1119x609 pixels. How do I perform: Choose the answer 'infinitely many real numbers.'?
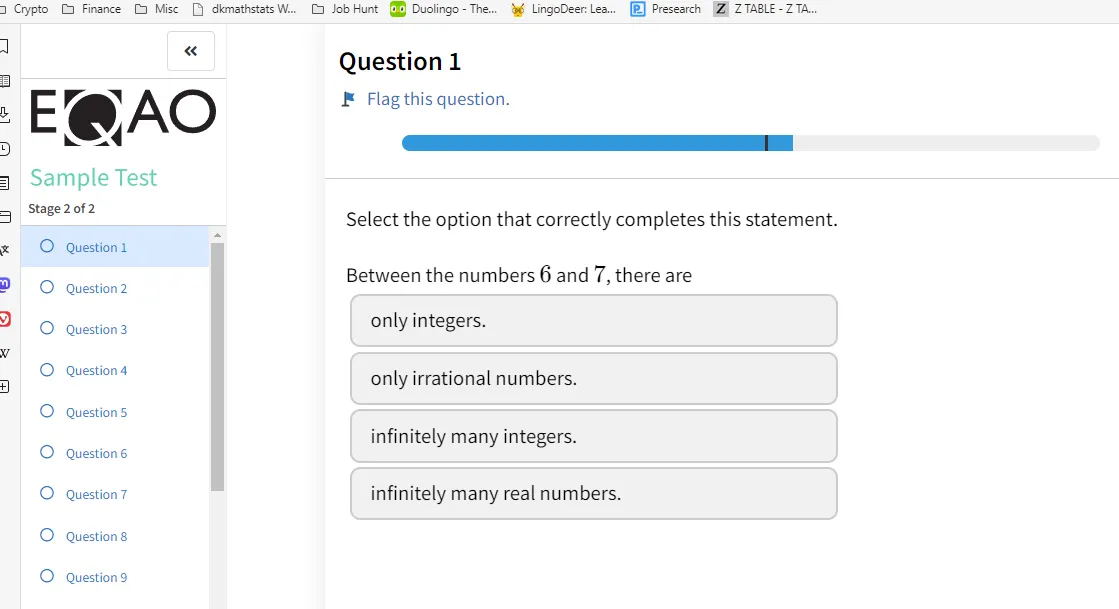pyautogui.click(x=594, y=493)
